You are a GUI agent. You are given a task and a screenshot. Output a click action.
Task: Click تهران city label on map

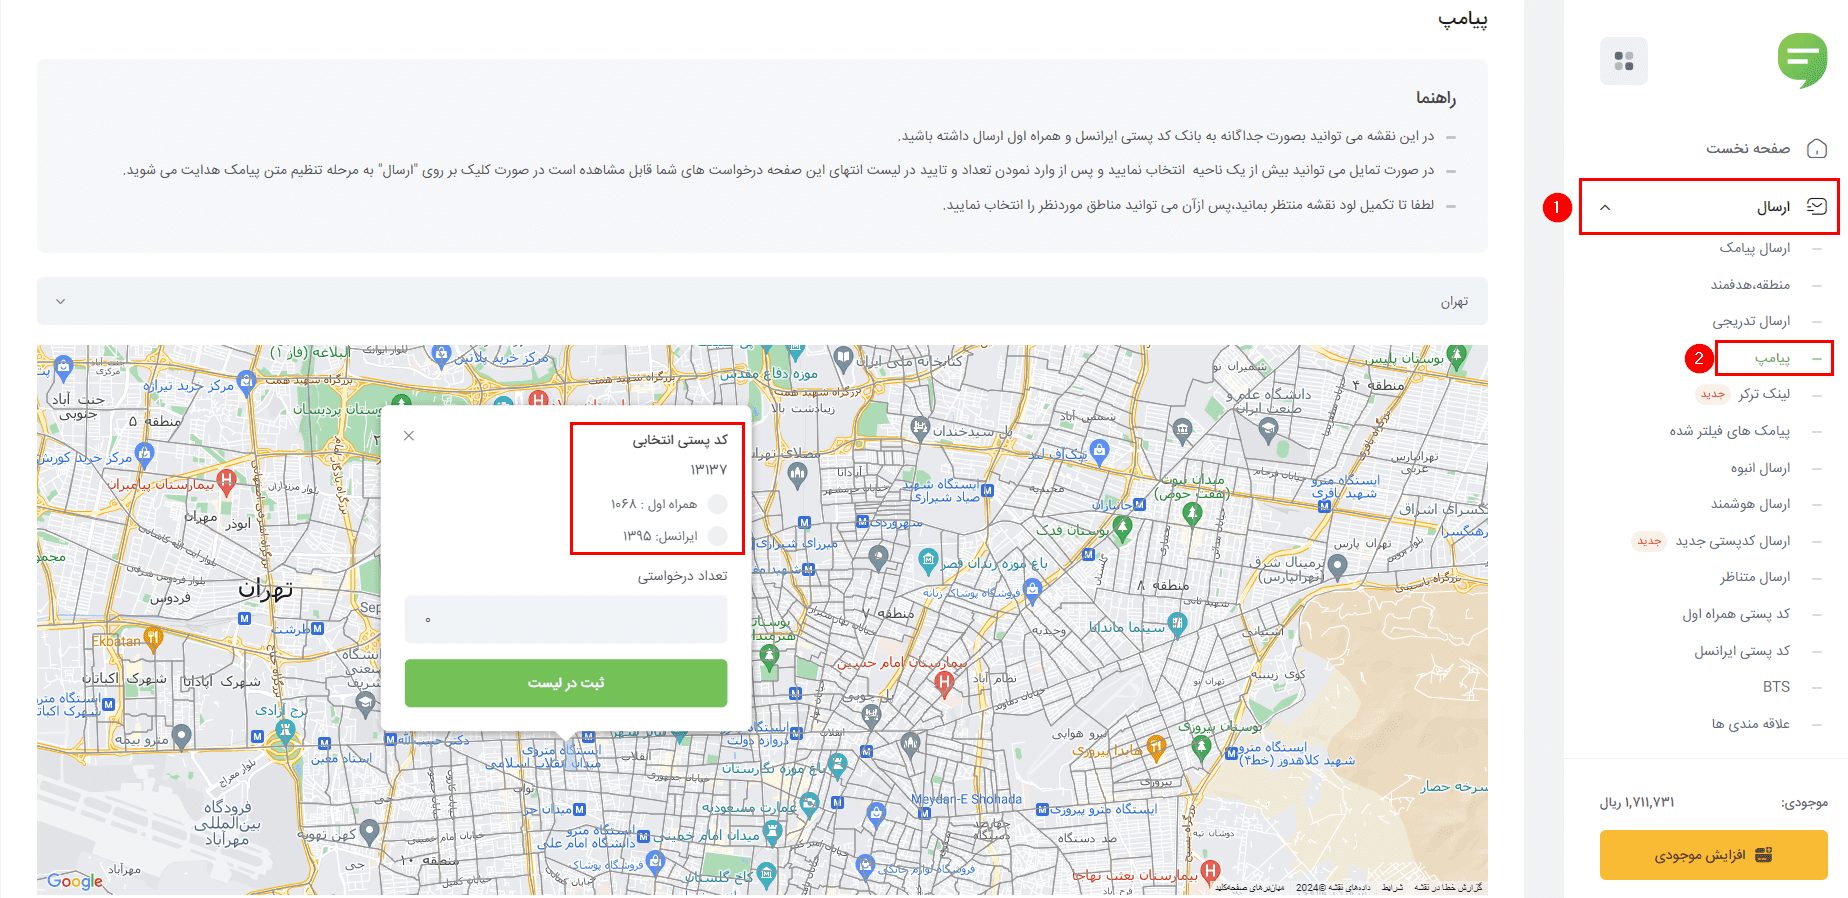(266, 588)
